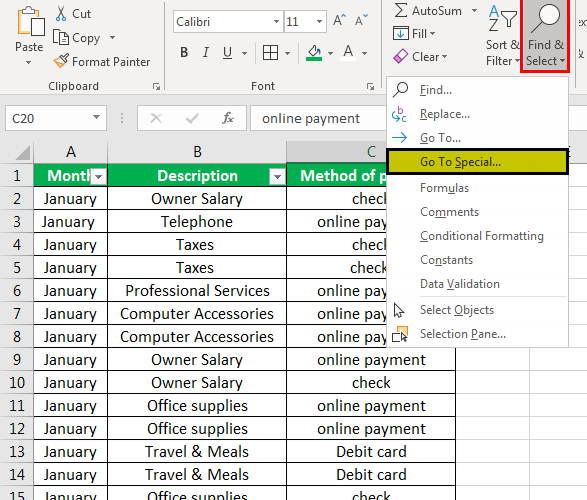The image size is (587, 500).
Task: Select Data Validation in the menu
Action: tap(477, 284)
